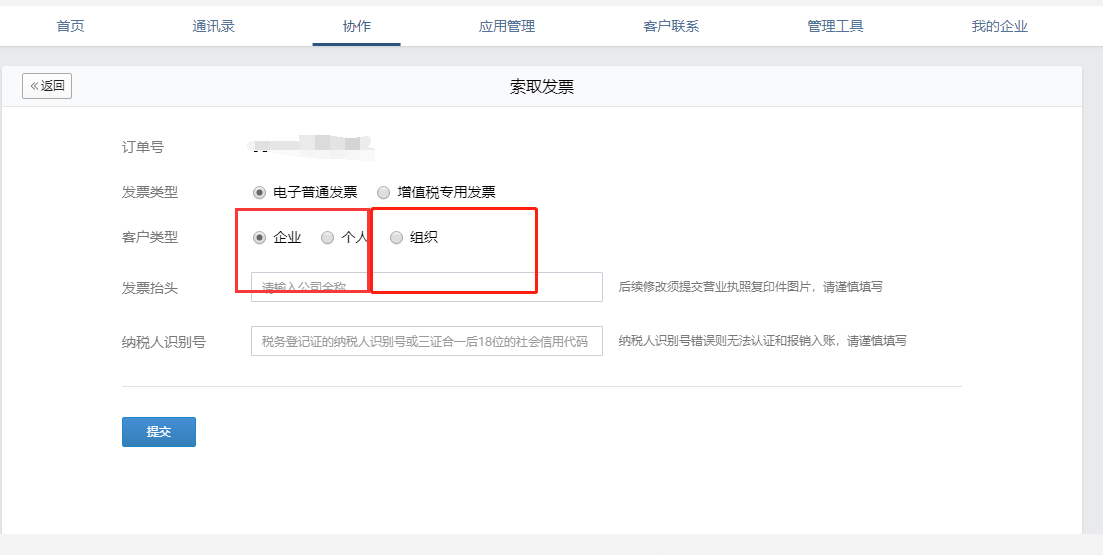Select the 协作 tab
Image resolution: width=1103 pixels, height=555 pixels.
[356, 26]
